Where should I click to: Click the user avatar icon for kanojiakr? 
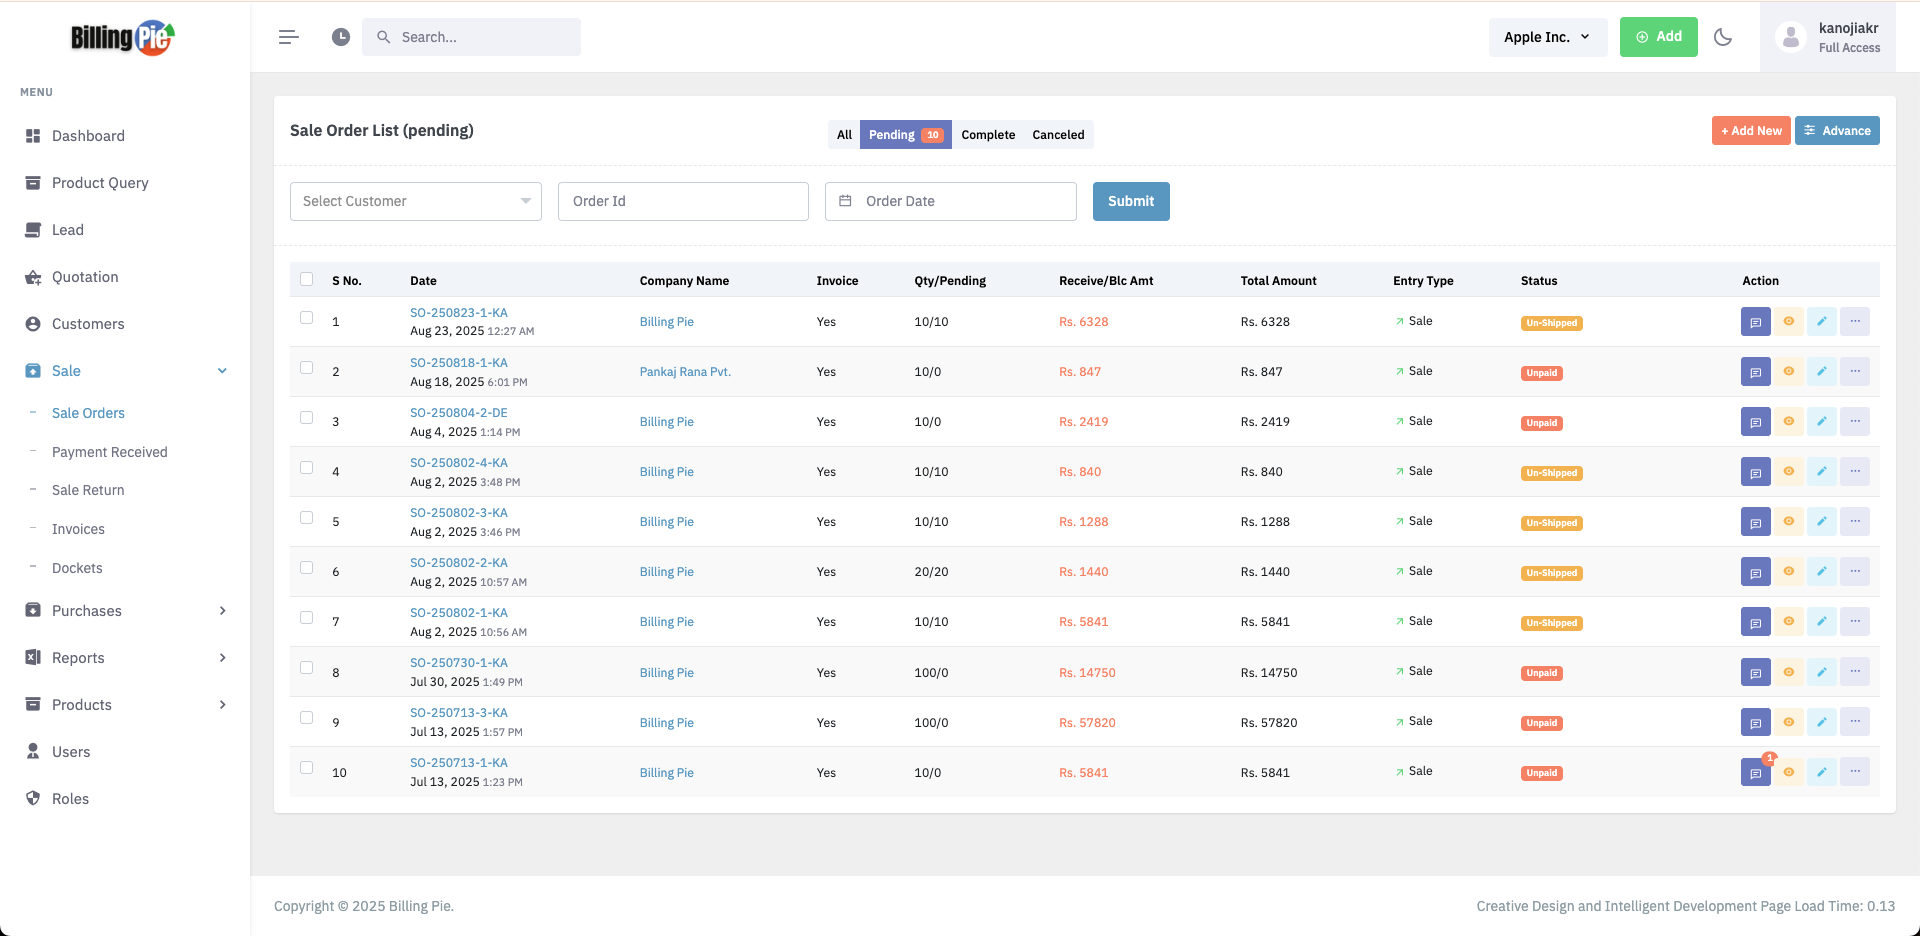[1791, 37]
